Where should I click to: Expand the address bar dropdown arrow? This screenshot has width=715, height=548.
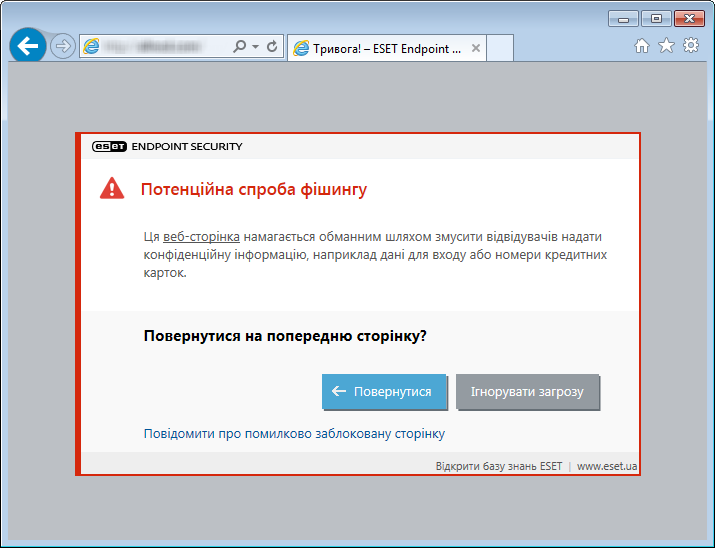[255, 47]
